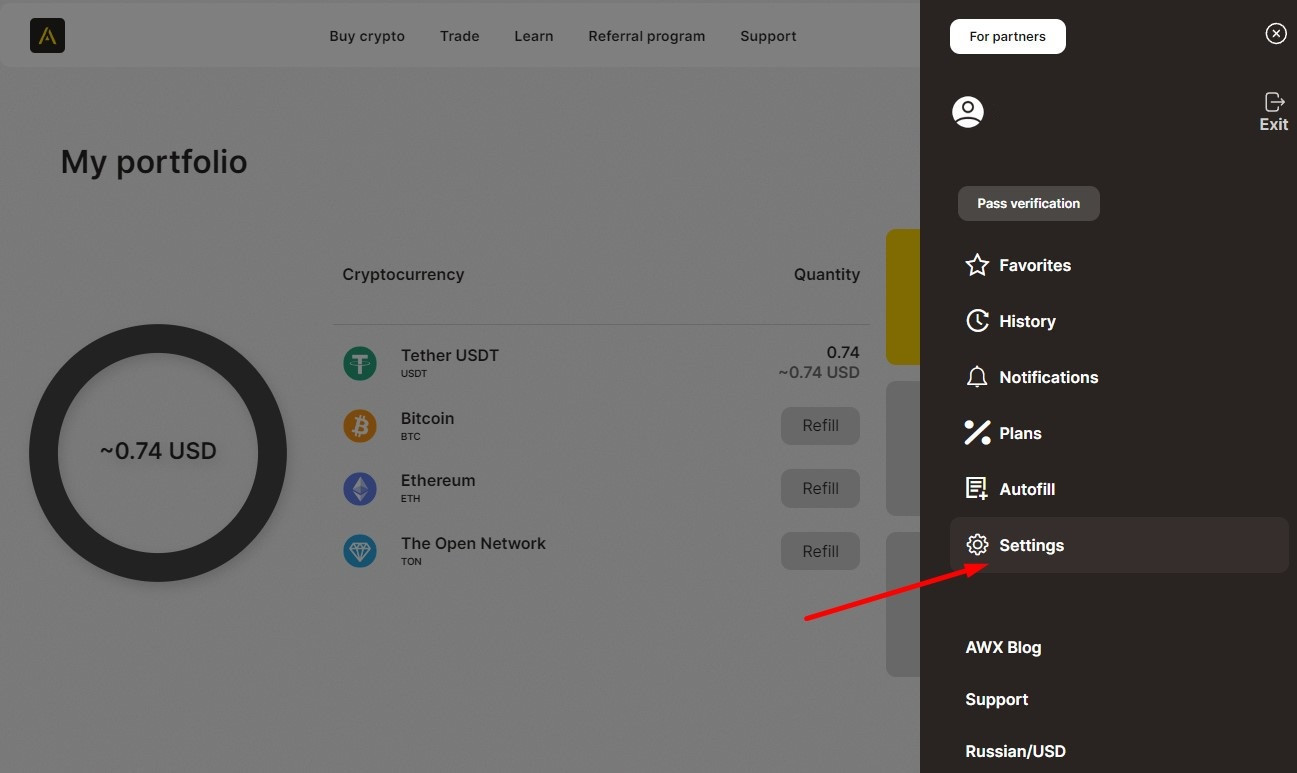Click the Tether USDT coin icon

coord(360,363)
